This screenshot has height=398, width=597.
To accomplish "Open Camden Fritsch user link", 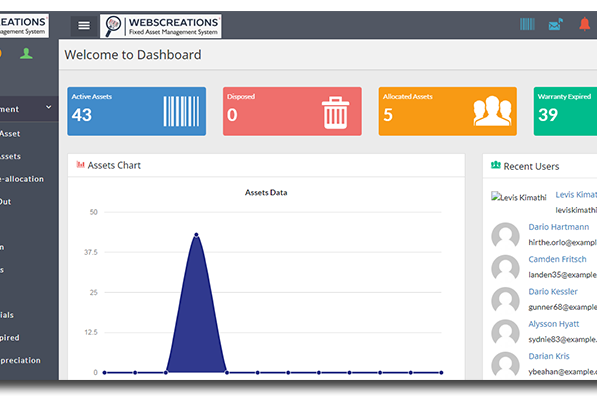I will pyautogui.click(x=557, y=259).
